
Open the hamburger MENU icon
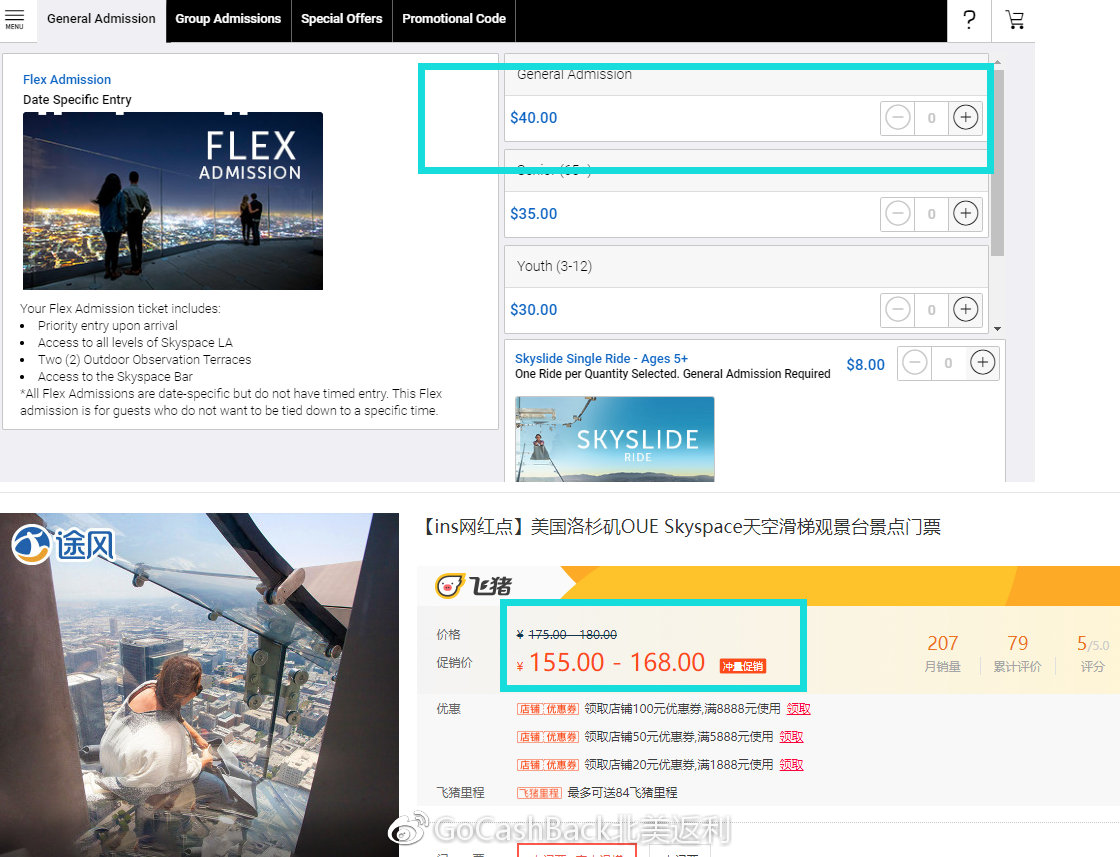tap(14, 19)
